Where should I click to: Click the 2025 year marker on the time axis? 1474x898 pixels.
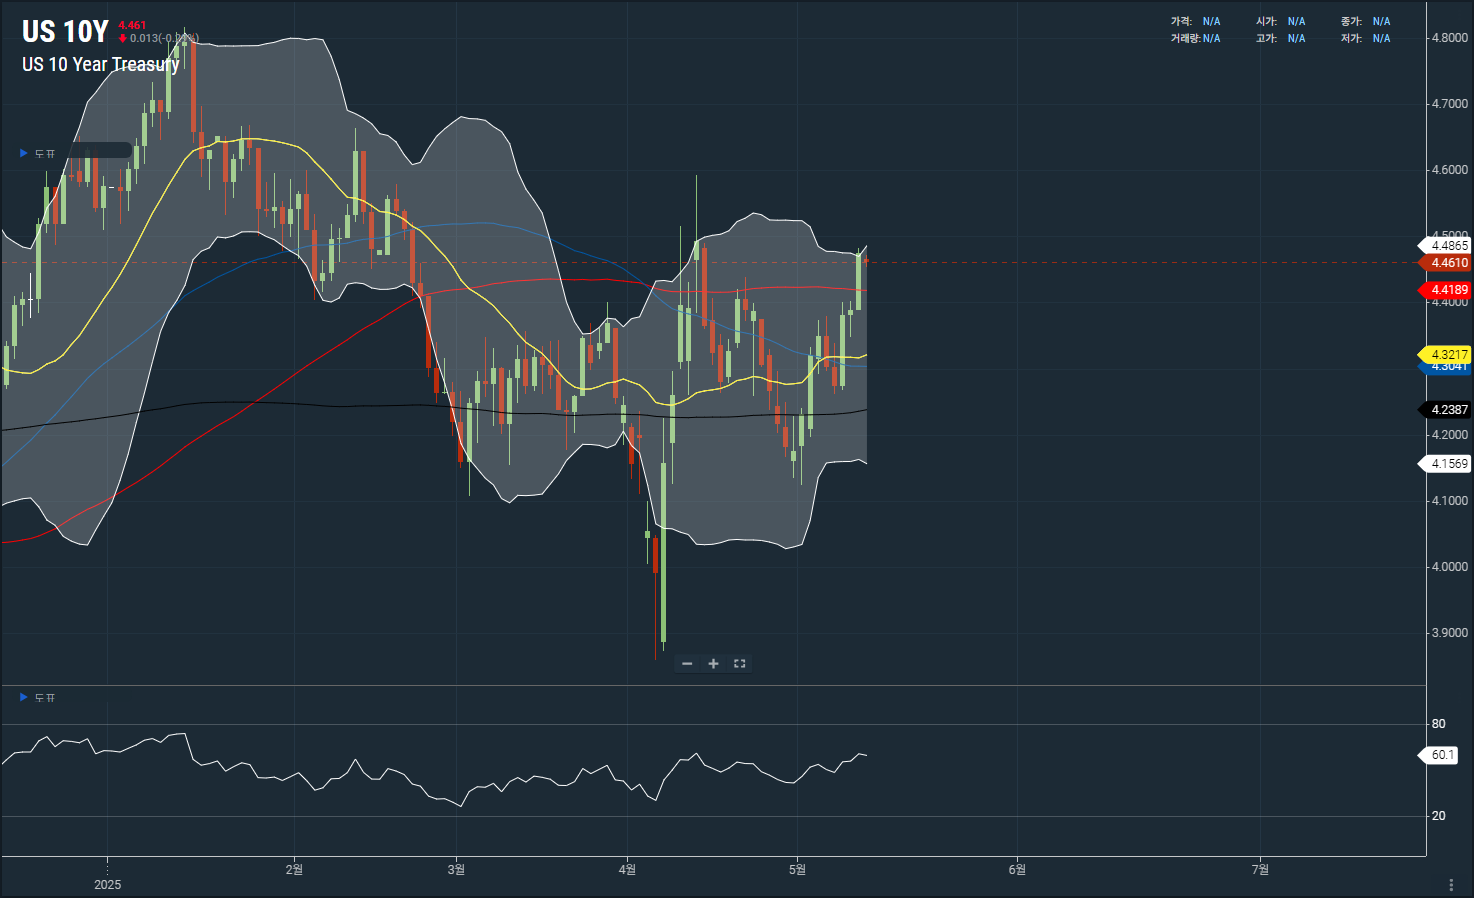pyautogui.click(x=107, y=884)
